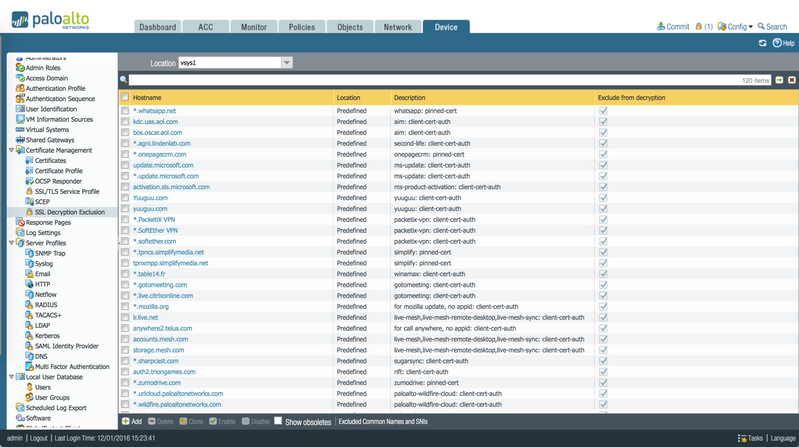Click the refresh icon beside Help
Viewport: 799px width, 447px height.
coord(763,44)
